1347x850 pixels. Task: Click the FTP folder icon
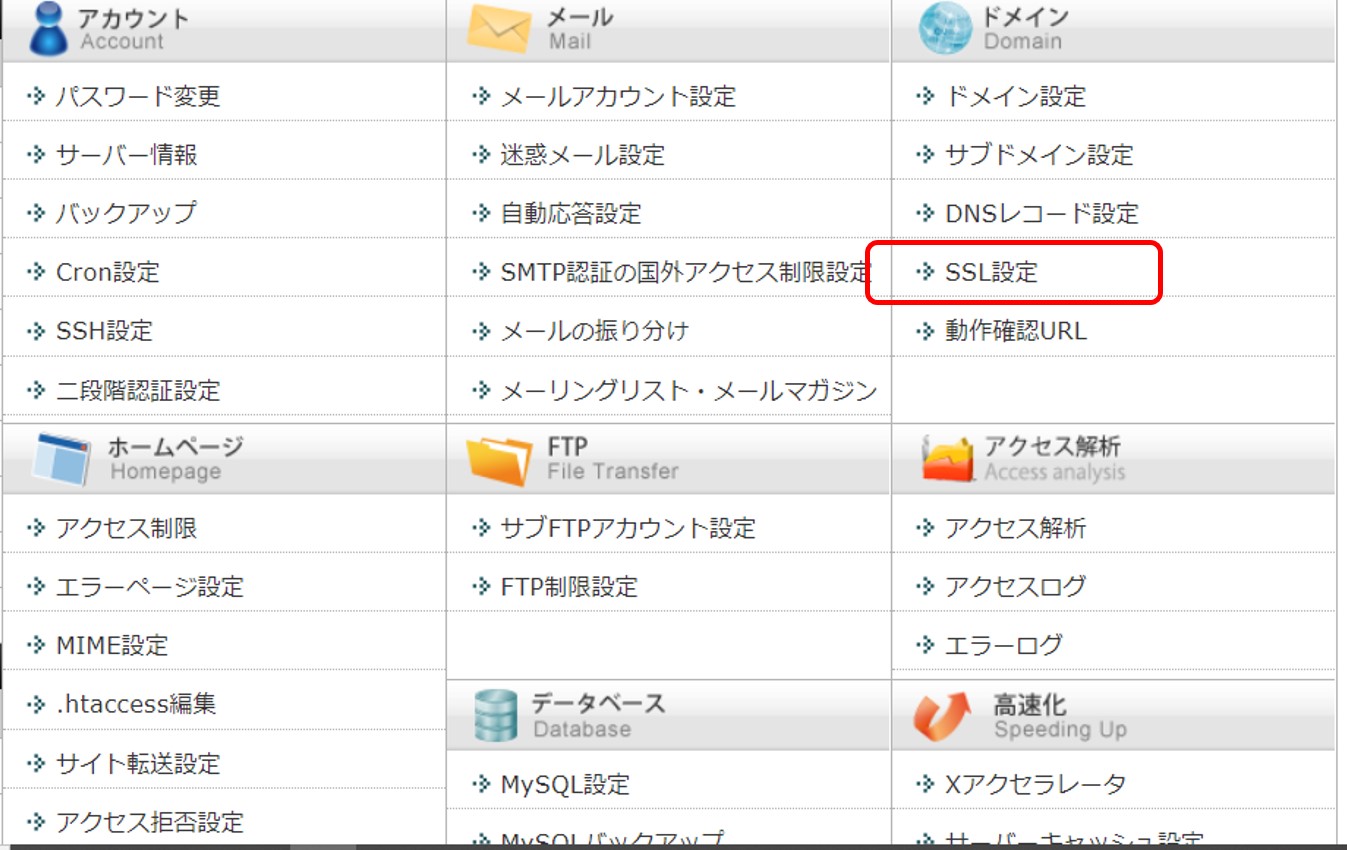coord(499,460)
